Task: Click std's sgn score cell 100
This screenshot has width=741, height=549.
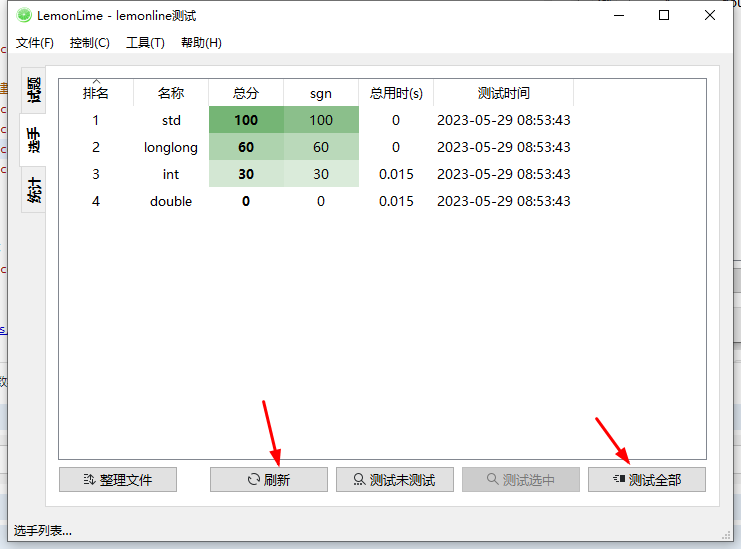Action: click(321, 120)
